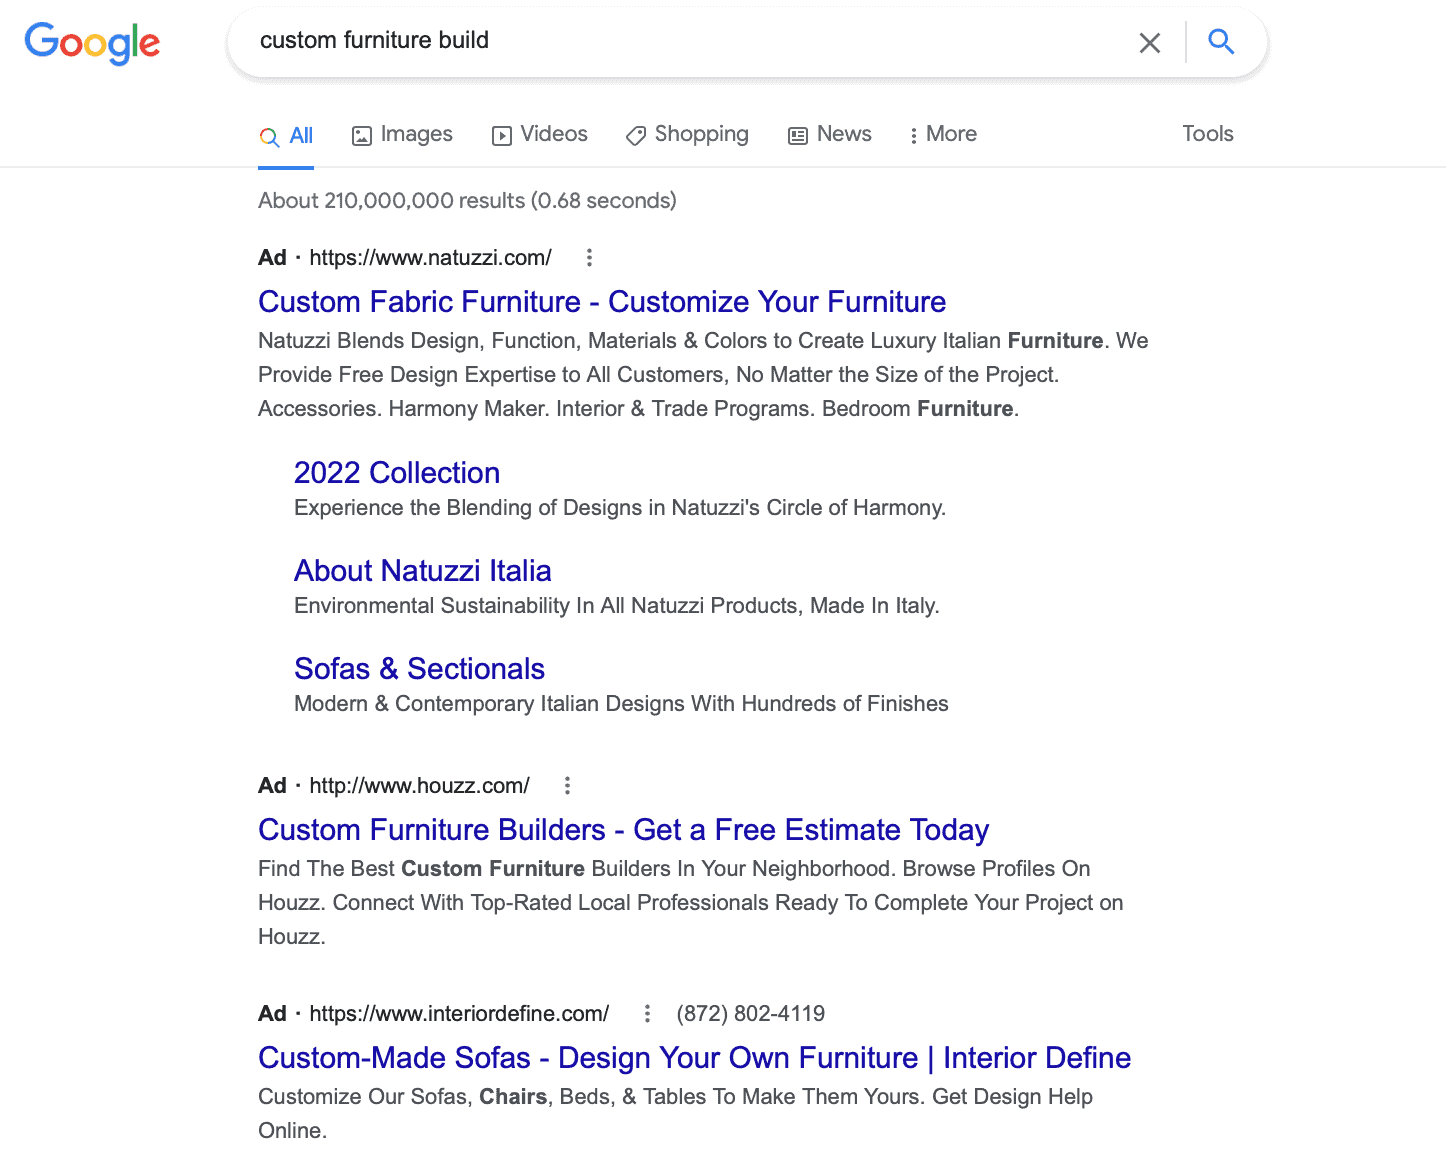
Task: Switch to the Shopping tab
Action: tap(687, 134)
